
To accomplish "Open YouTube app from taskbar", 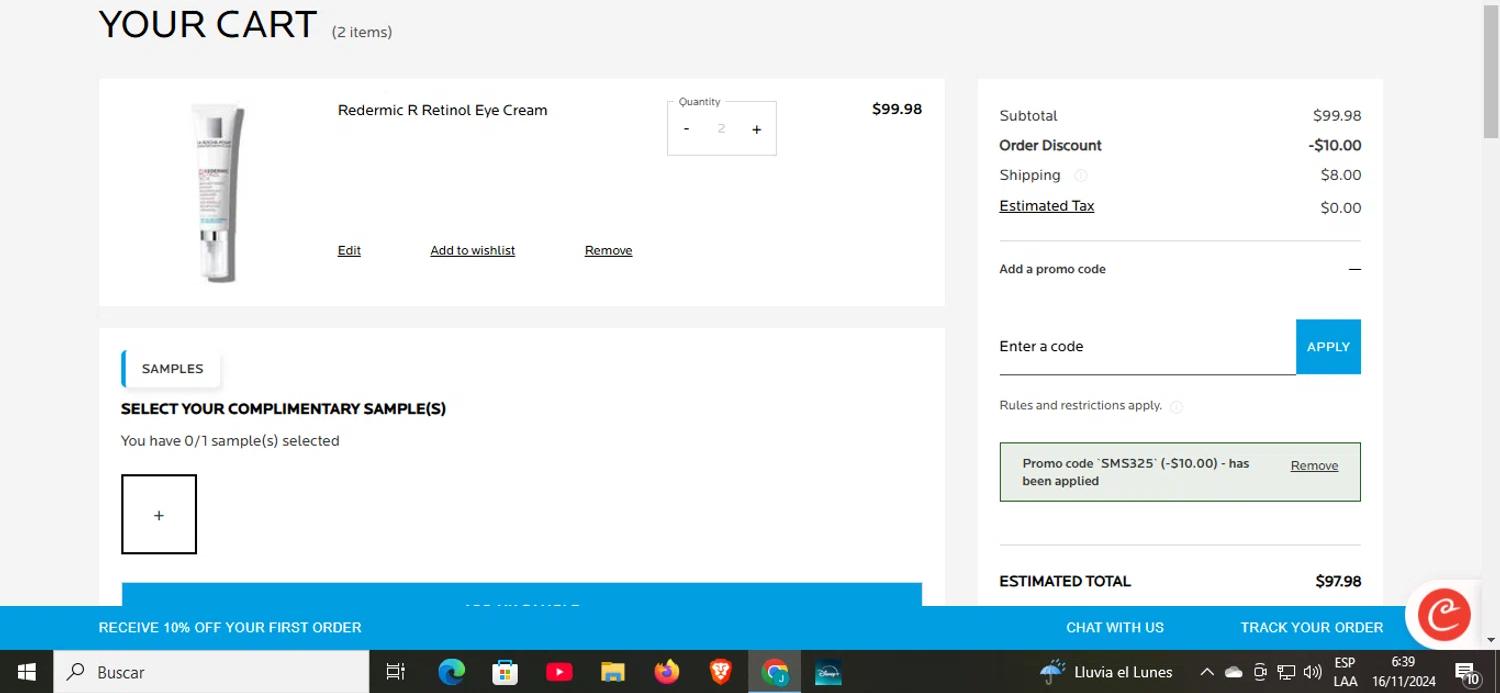I will pos(559,672).
